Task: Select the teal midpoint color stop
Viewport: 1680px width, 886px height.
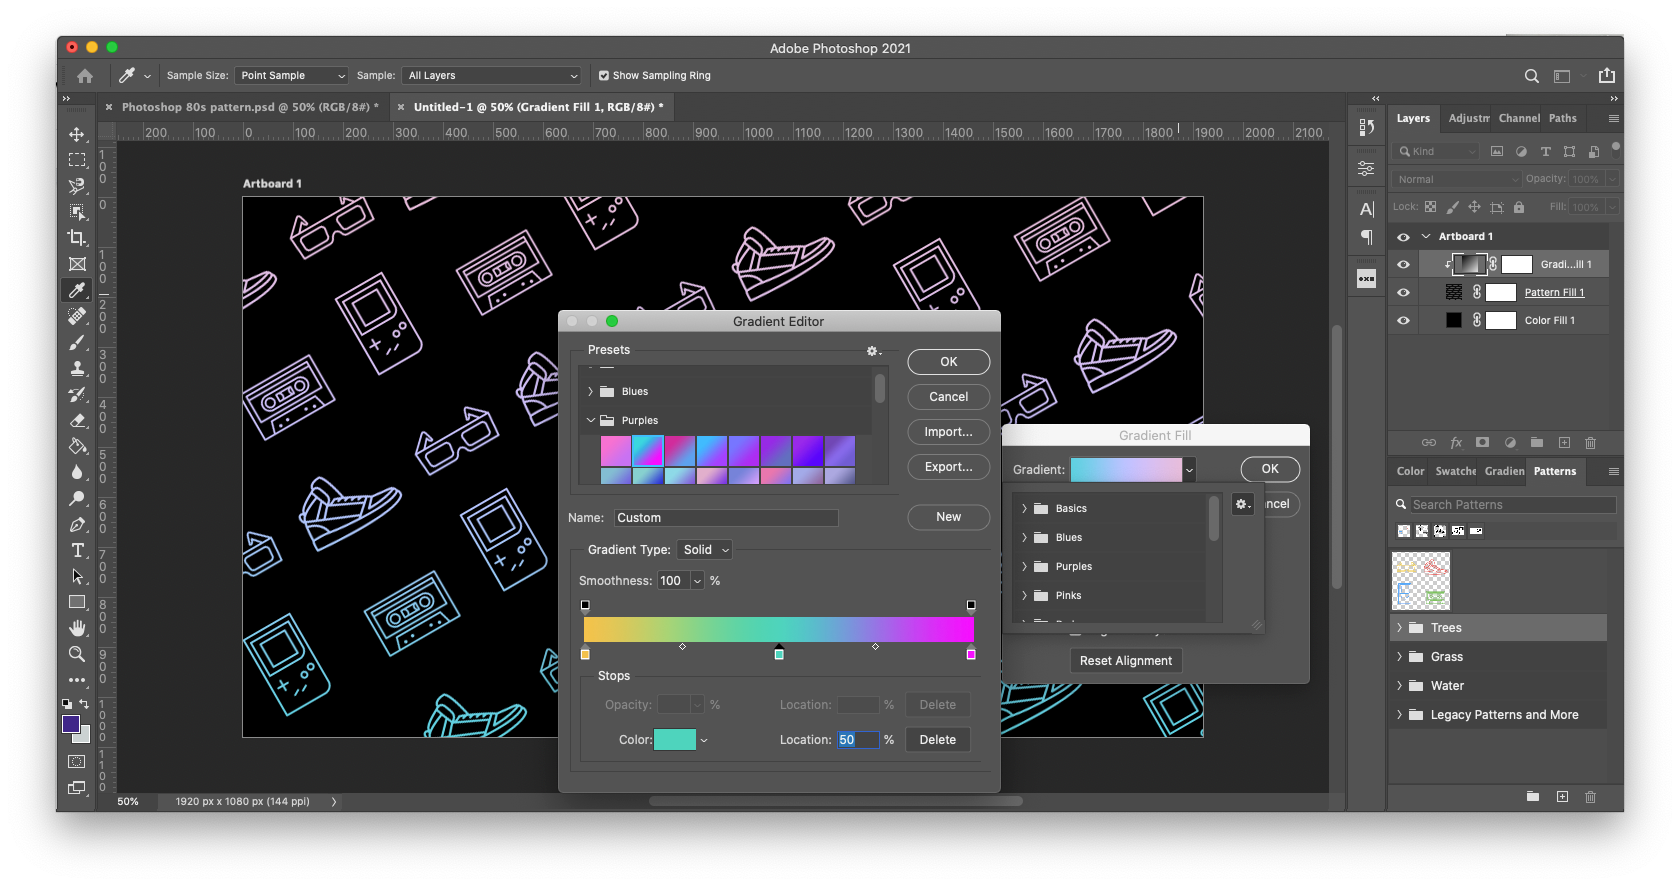Action: pos(779,654)
